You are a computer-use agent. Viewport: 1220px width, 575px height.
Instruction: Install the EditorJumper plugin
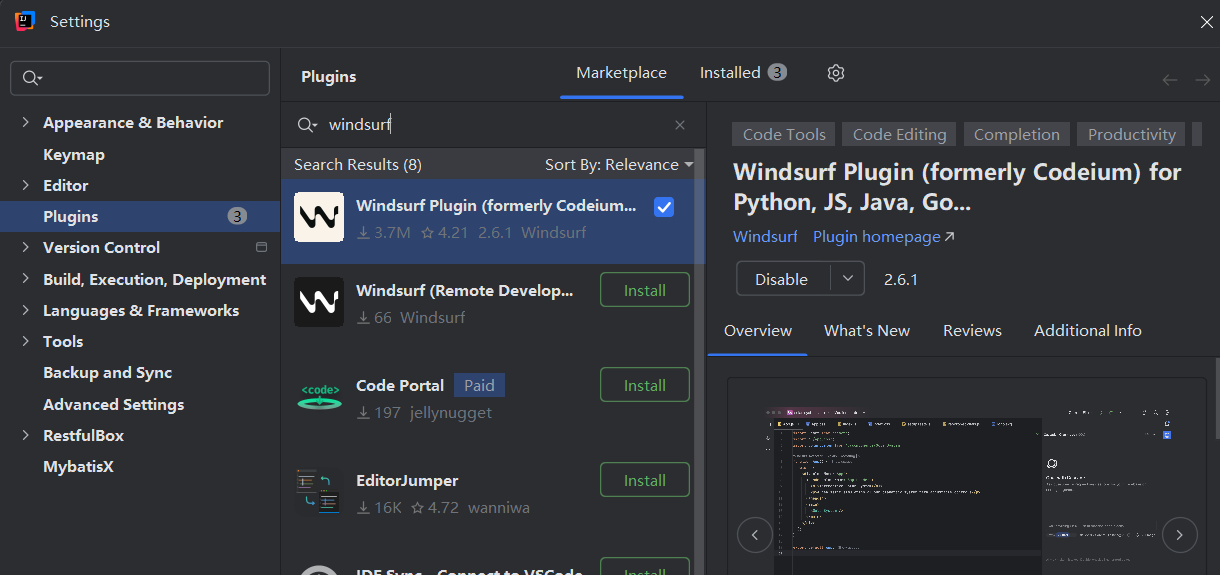(645, 480)
